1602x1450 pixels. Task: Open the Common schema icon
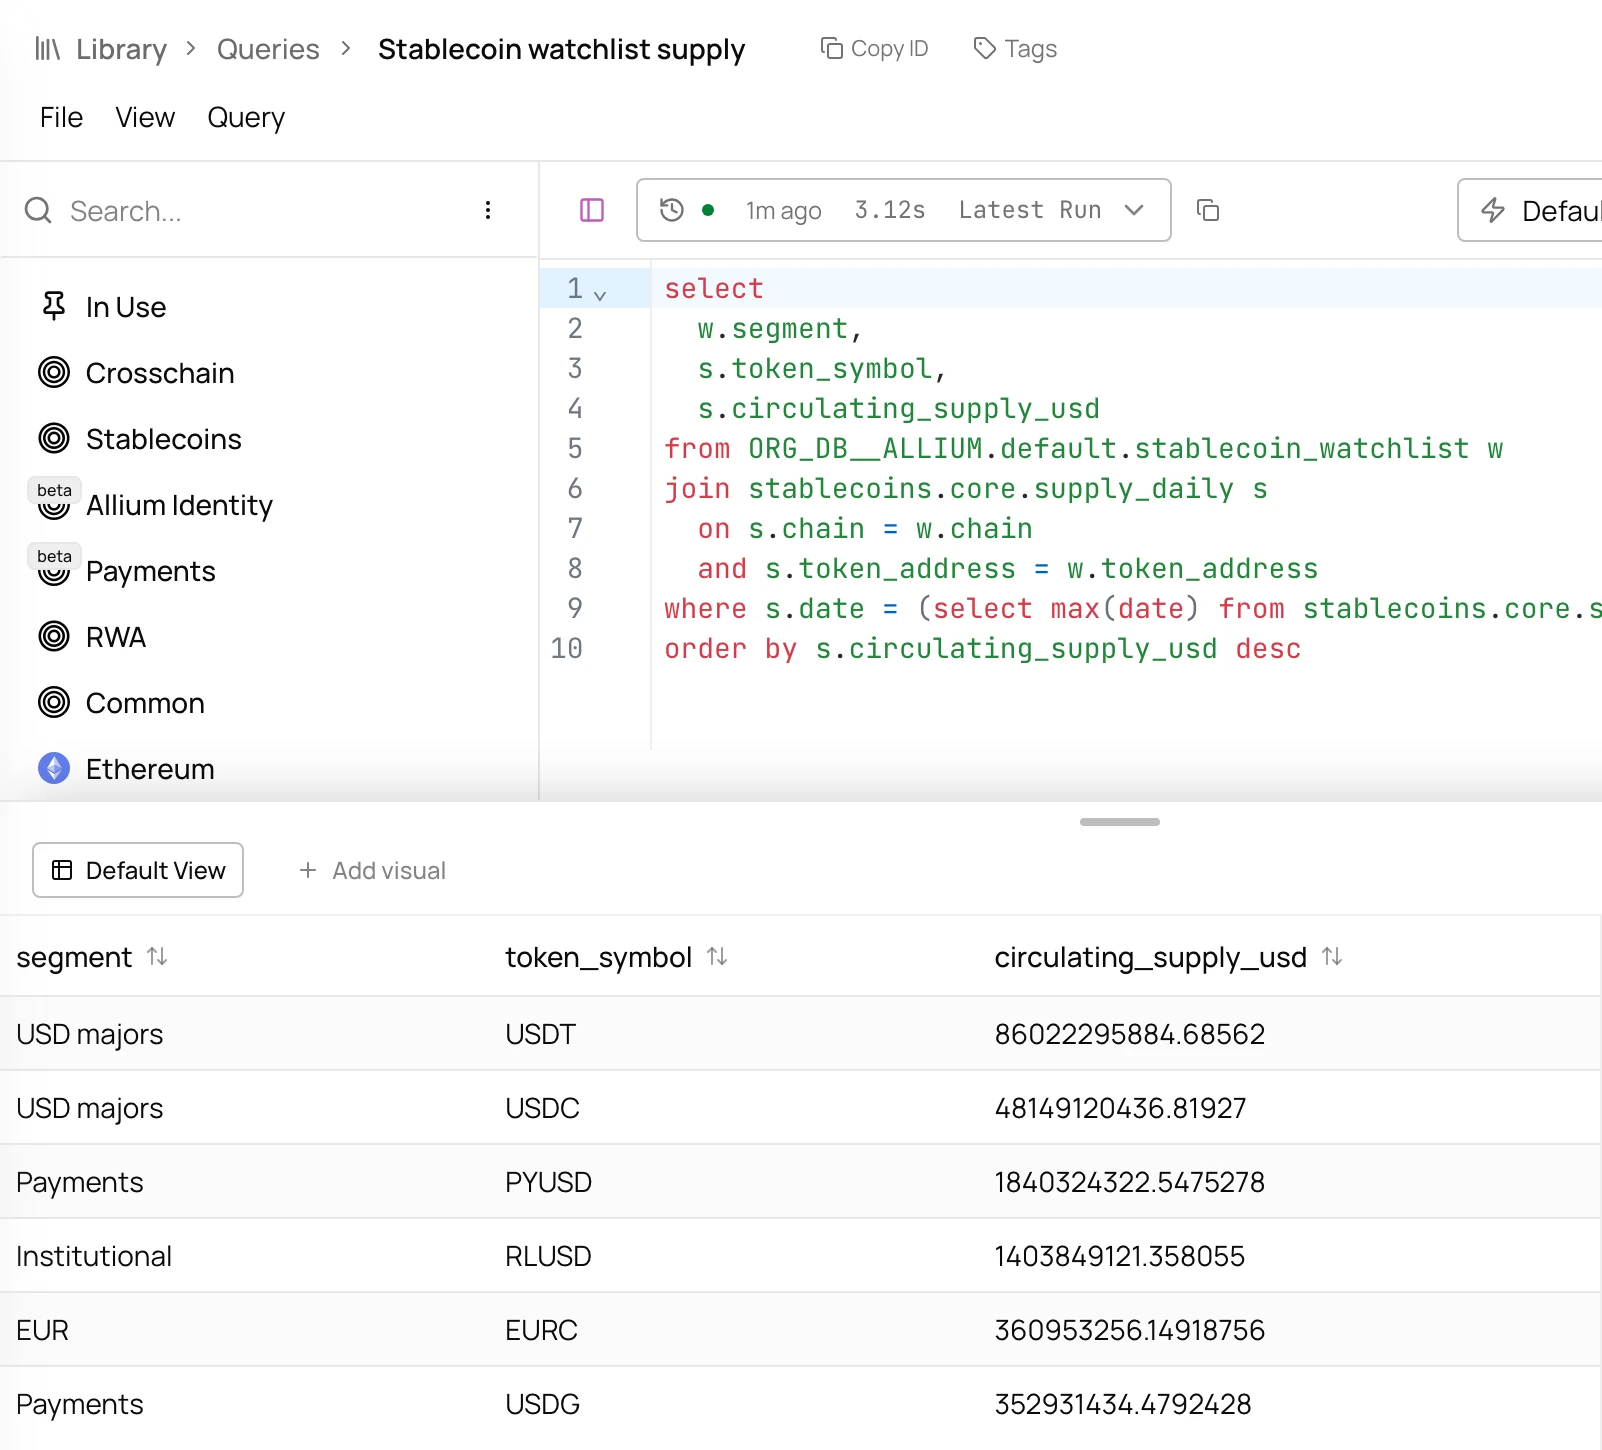pyautogui.click(x=54, y=703)
